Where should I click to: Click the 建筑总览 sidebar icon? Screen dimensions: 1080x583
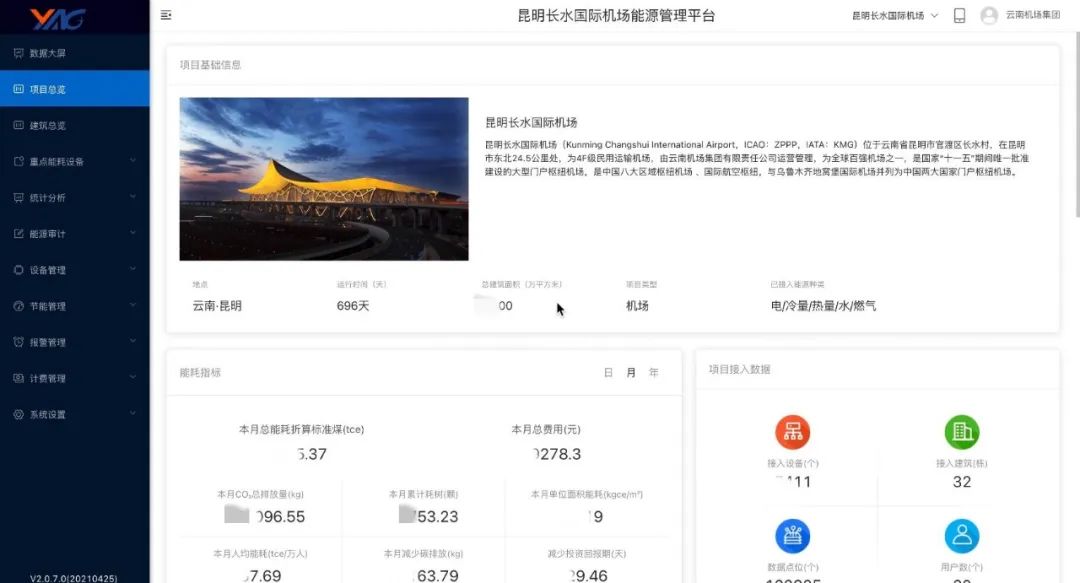19,125
